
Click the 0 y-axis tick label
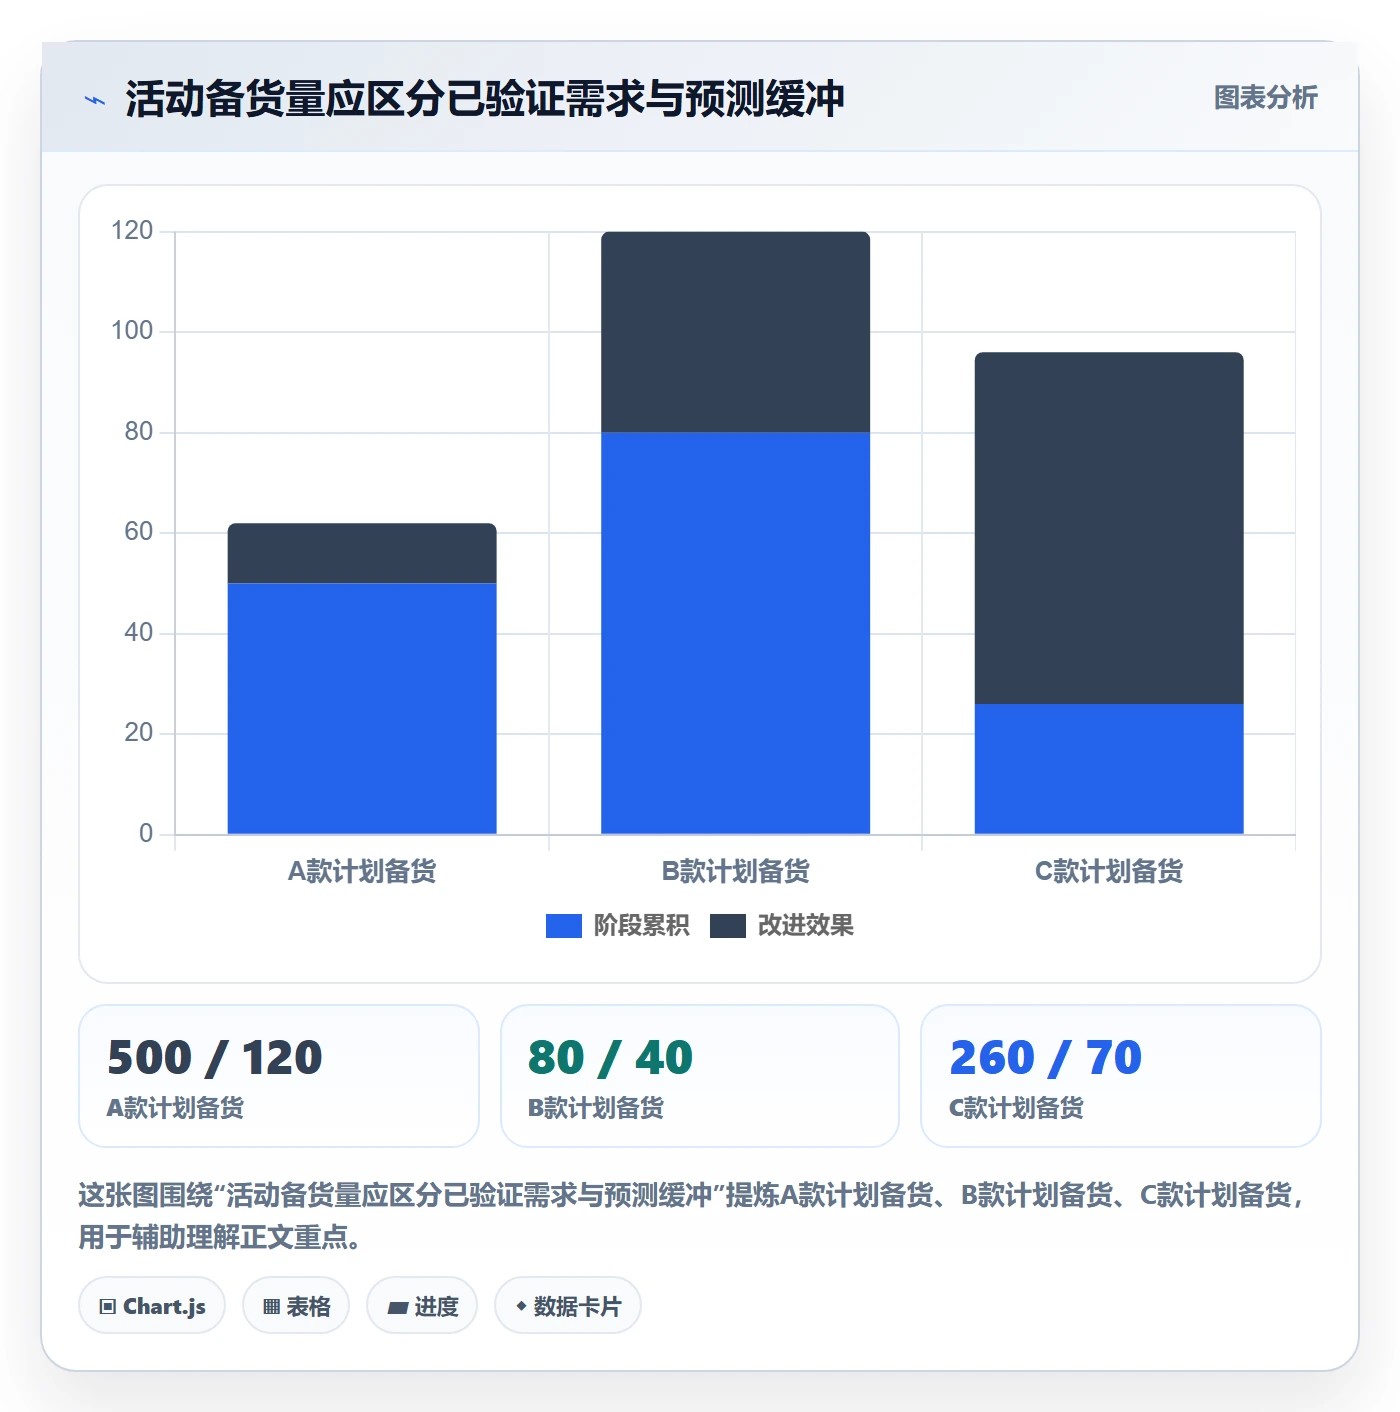pos(146,834)
